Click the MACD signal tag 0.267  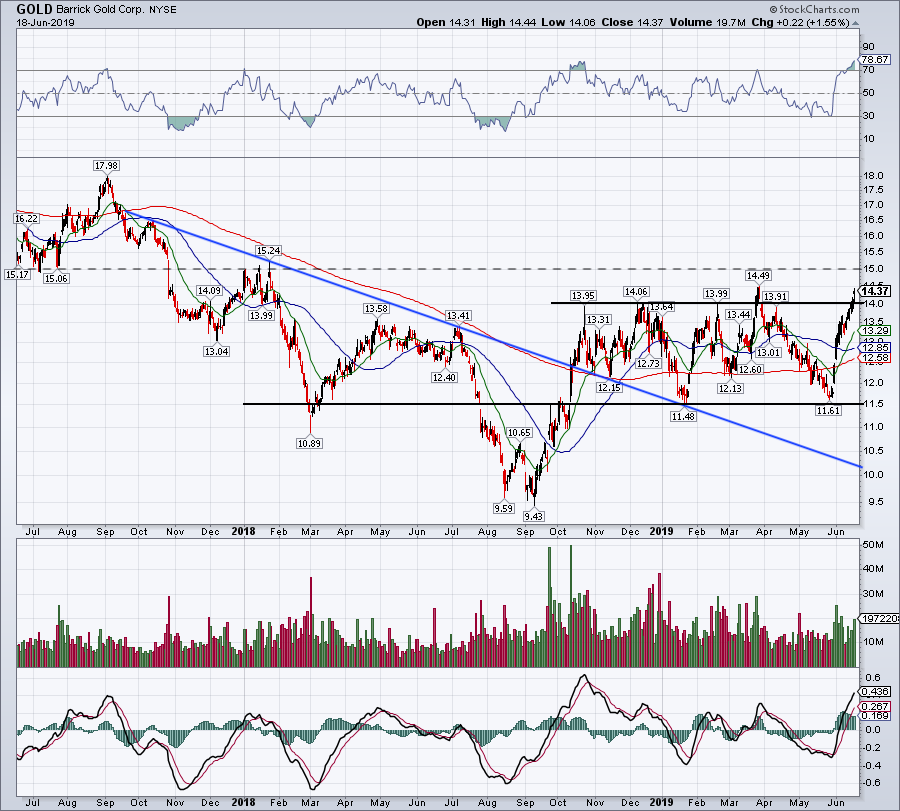pos(875,707)
